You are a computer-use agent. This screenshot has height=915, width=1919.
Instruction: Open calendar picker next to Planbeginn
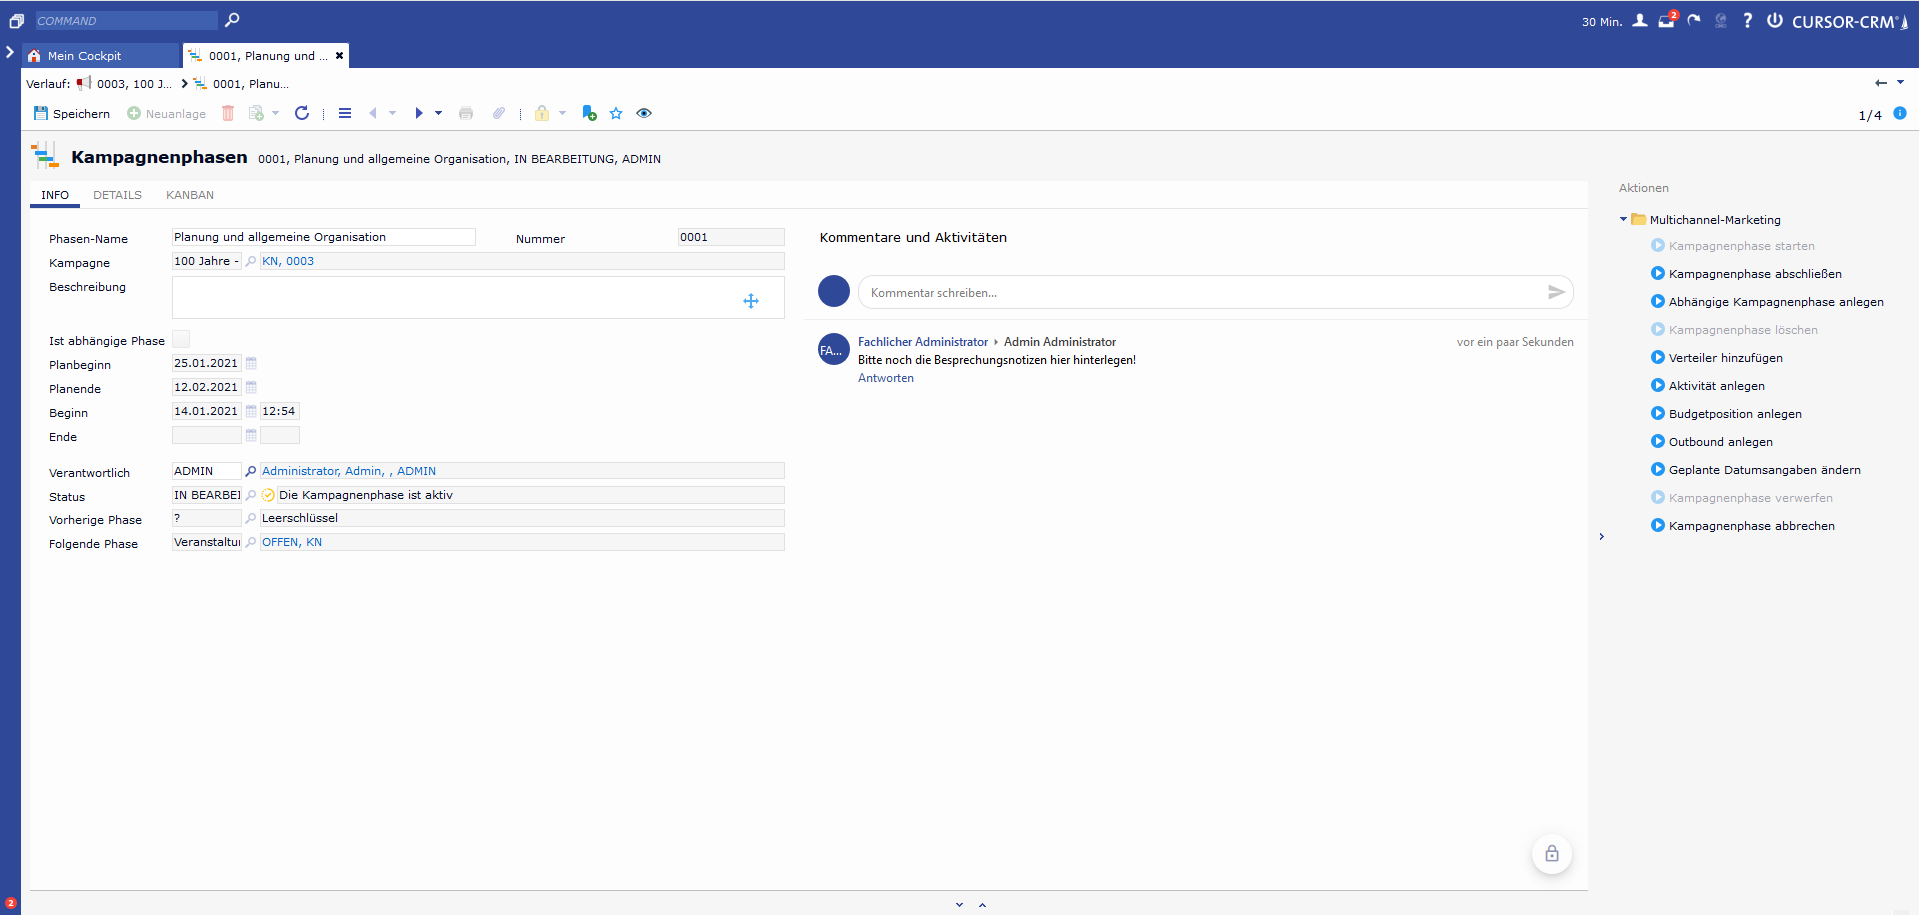point(252,364)
